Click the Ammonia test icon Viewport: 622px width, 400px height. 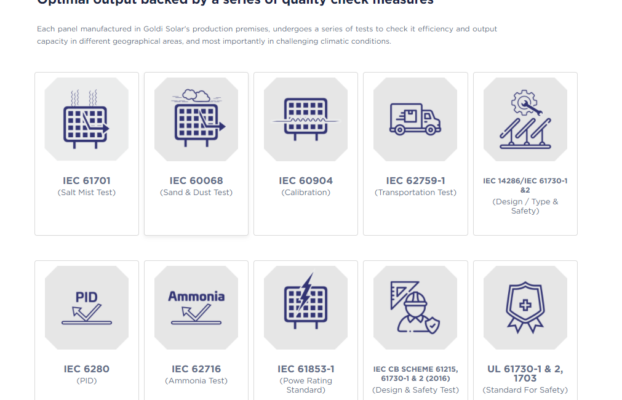point(196,307)
